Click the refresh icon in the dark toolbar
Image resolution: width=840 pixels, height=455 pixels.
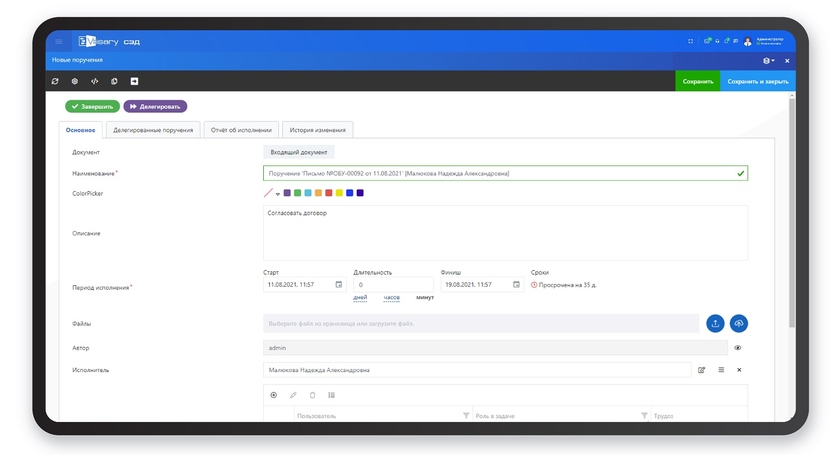pyautogui.click(x=56, y=81)
